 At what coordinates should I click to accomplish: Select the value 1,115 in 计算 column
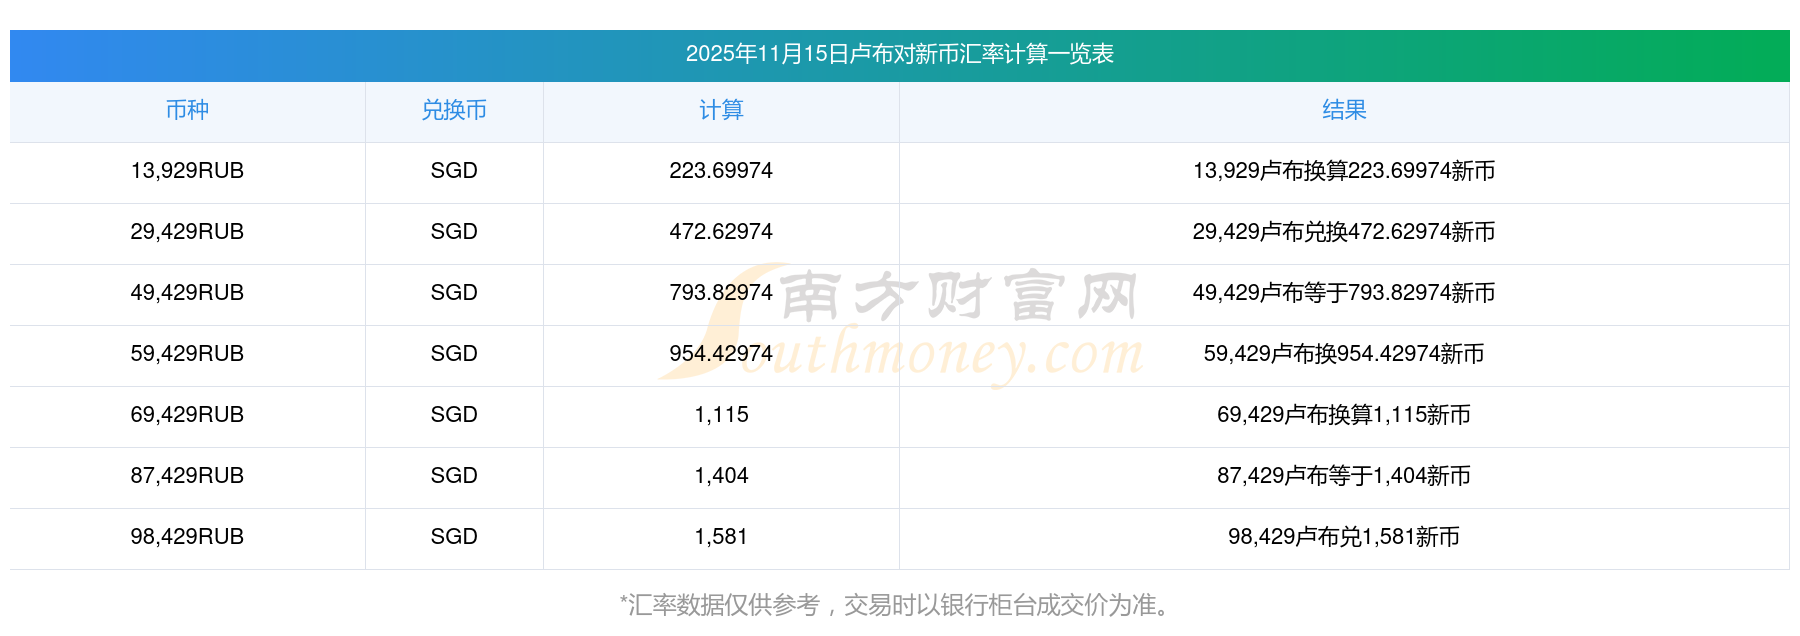pos(721,415)
